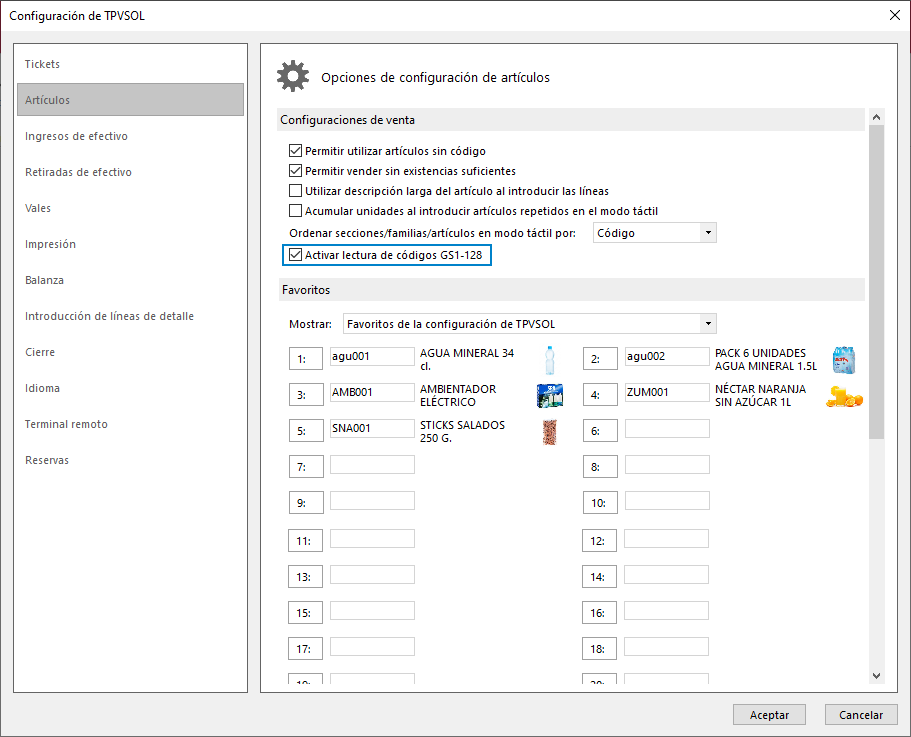
Task: Click favorite slot button 7:
Action: 306,467
